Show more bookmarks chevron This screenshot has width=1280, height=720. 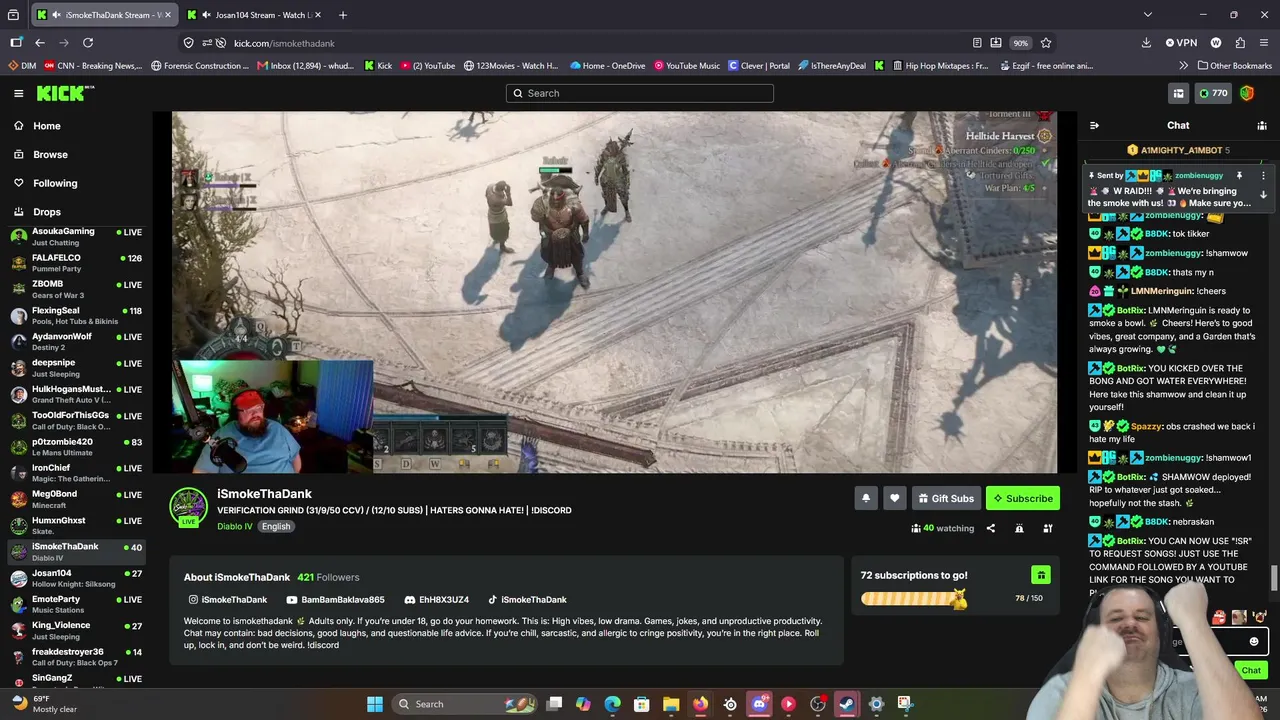point(1184,66)
